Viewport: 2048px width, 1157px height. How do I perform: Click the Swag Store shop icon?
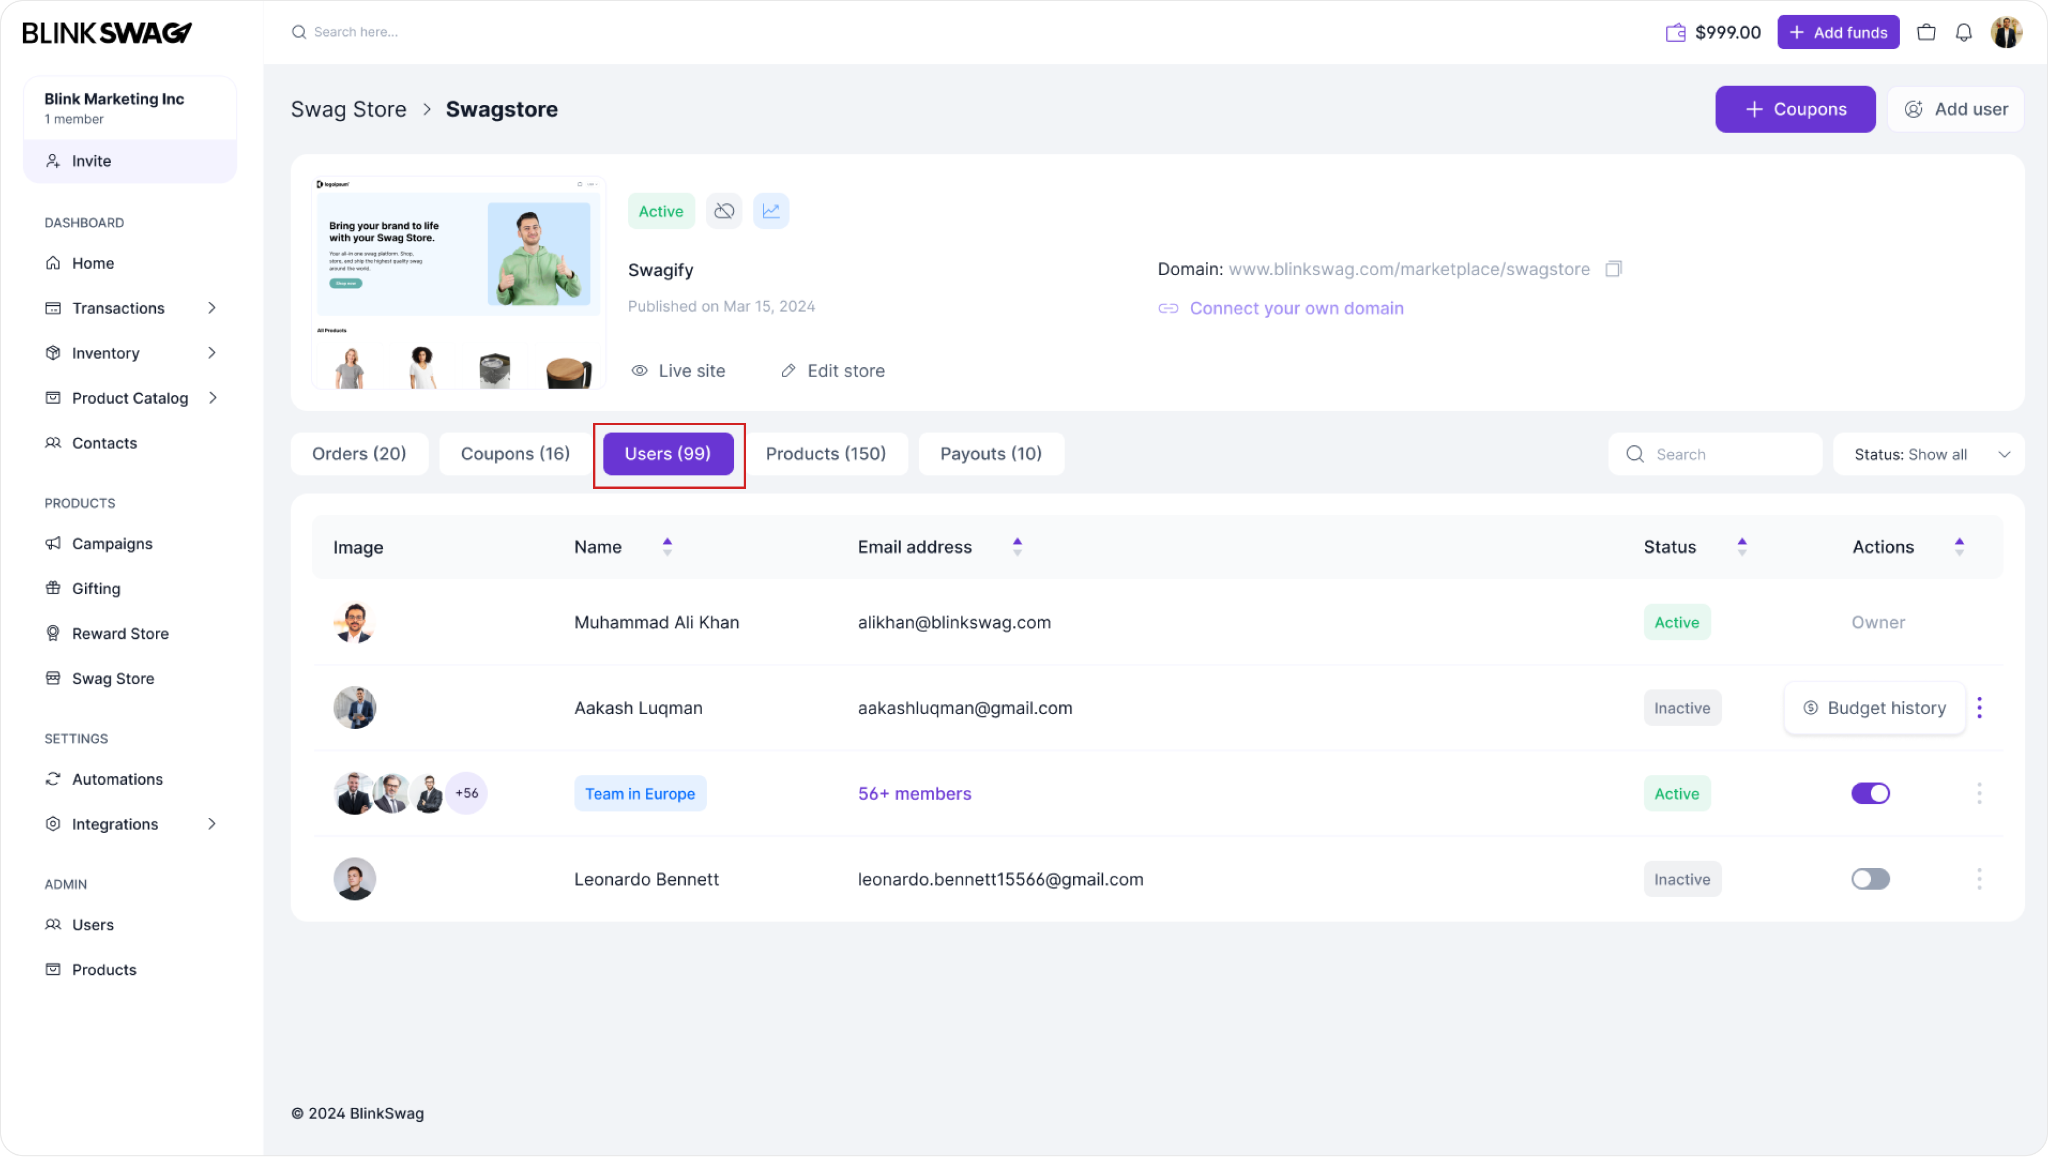pyautogui.click(x=53, y=678)
